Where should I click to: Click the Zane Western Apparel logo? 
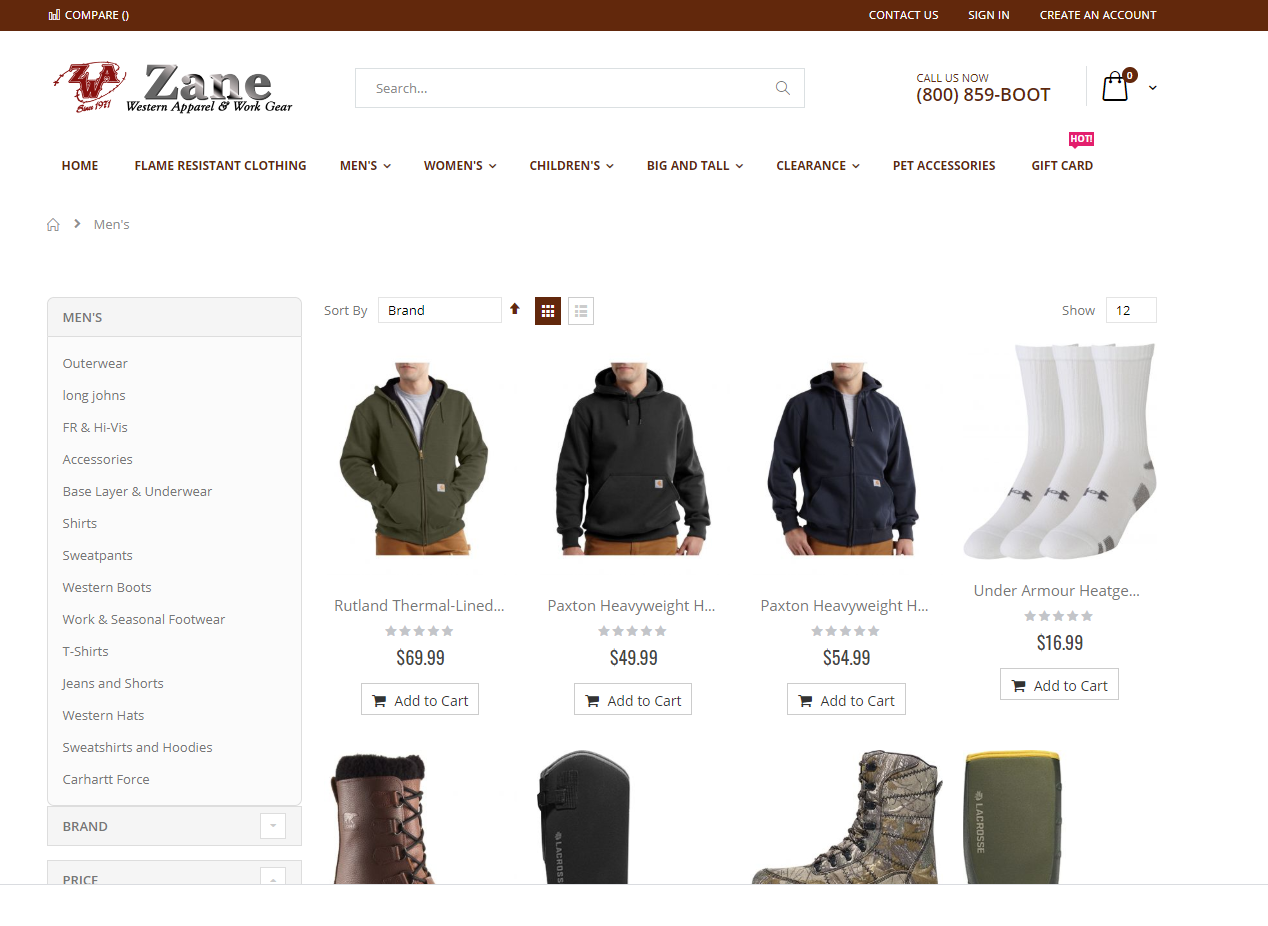coord(172,88)
